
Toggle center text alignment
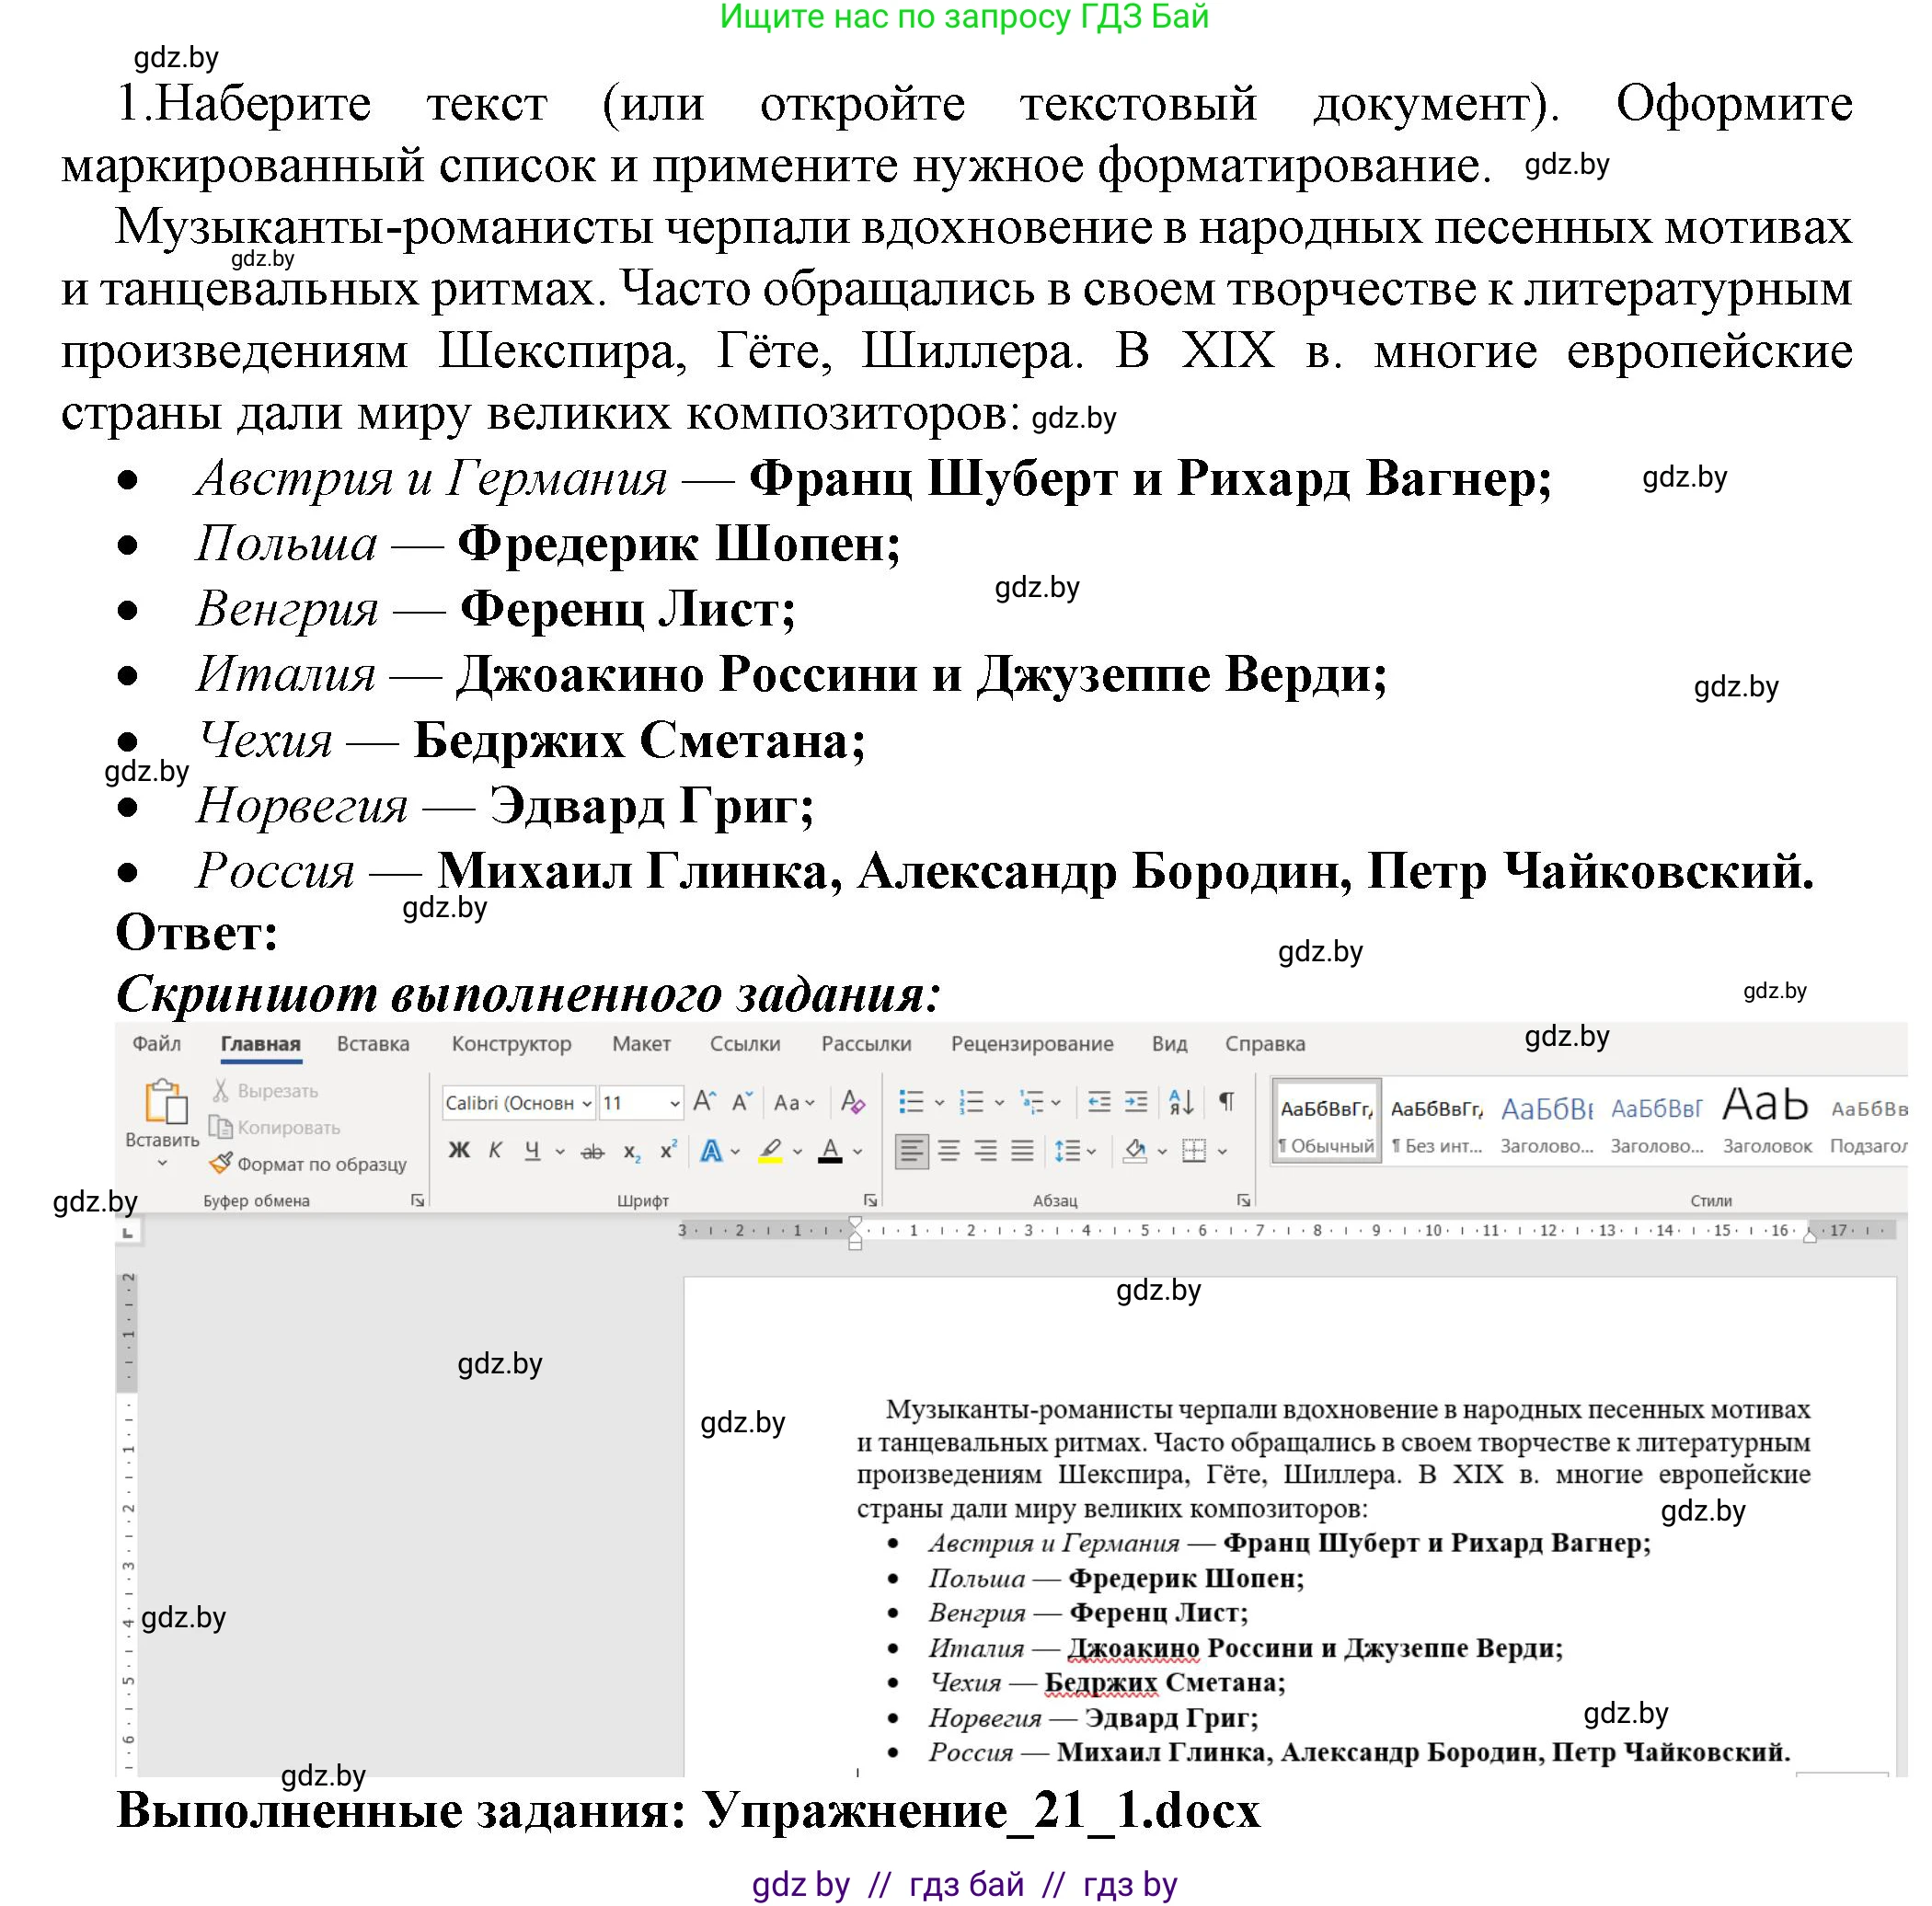coord(948,1151)
